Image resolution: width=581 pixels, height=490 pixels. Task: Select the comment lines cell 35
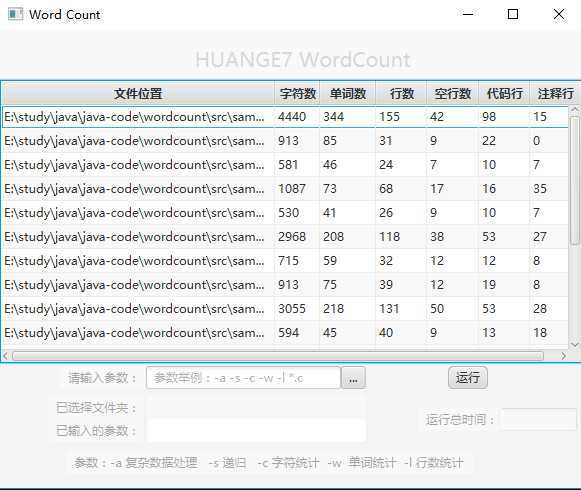coord(548,189)
